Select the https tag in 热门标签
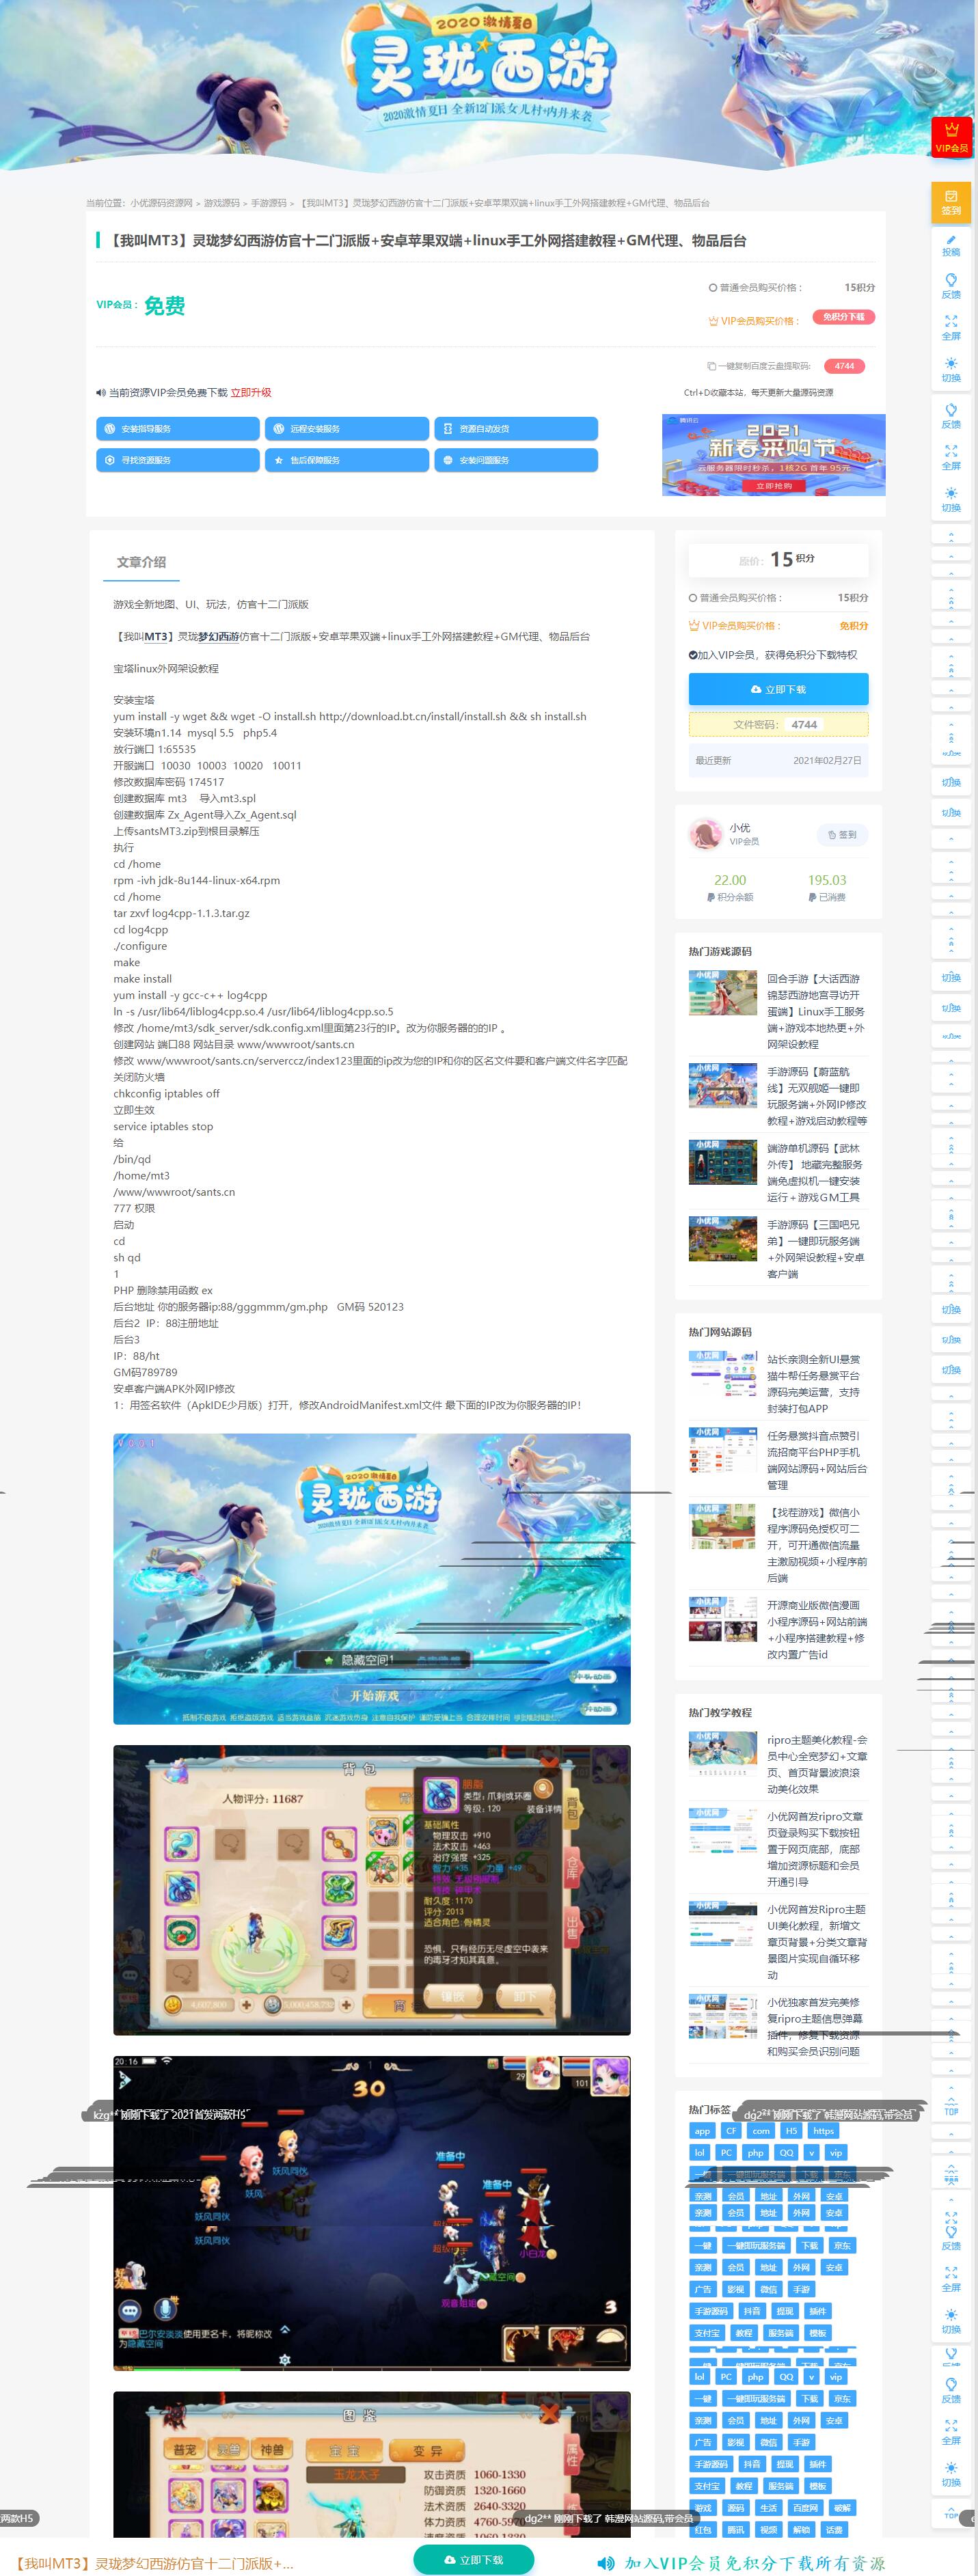Viewport: 978px width, 2576px height. (824, 2131)
